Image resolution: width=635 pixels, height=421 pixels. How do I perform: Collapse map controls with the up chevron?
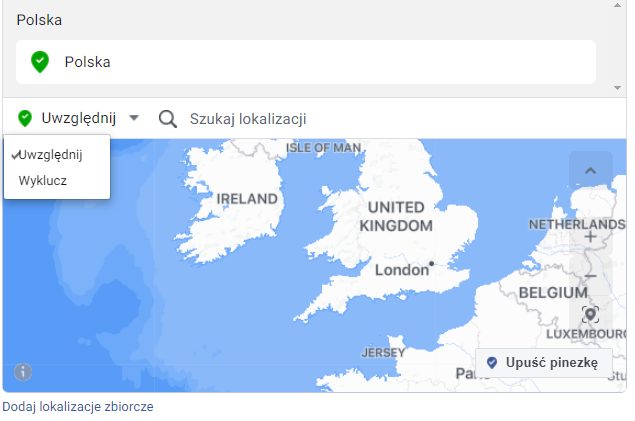(x=590, y=171)
